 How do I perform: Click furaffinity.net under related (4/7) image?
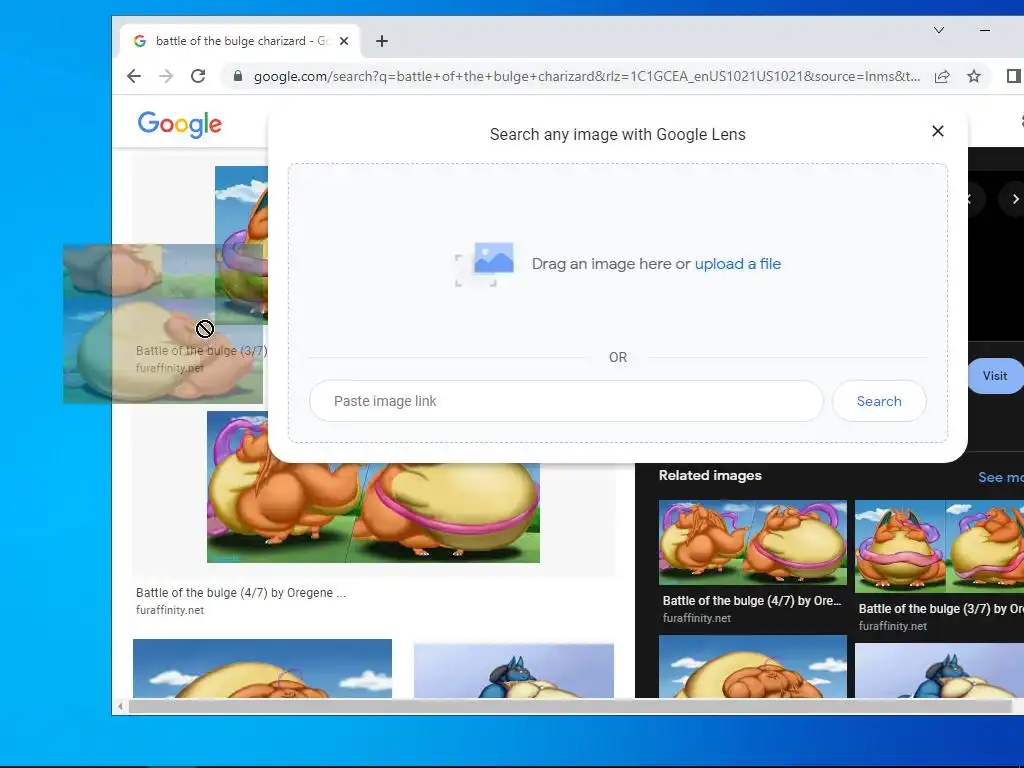click(697, 618)
